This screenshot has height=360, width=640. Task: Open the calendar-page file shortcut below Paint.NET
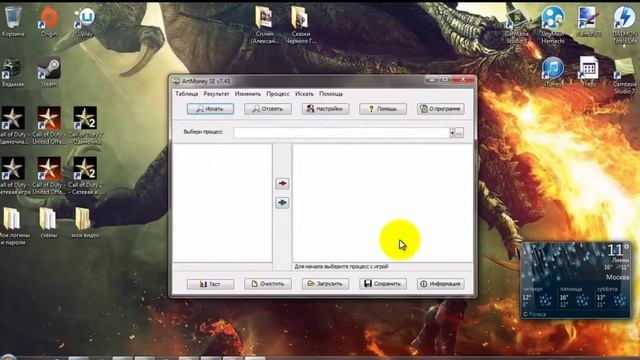point(588,72)
